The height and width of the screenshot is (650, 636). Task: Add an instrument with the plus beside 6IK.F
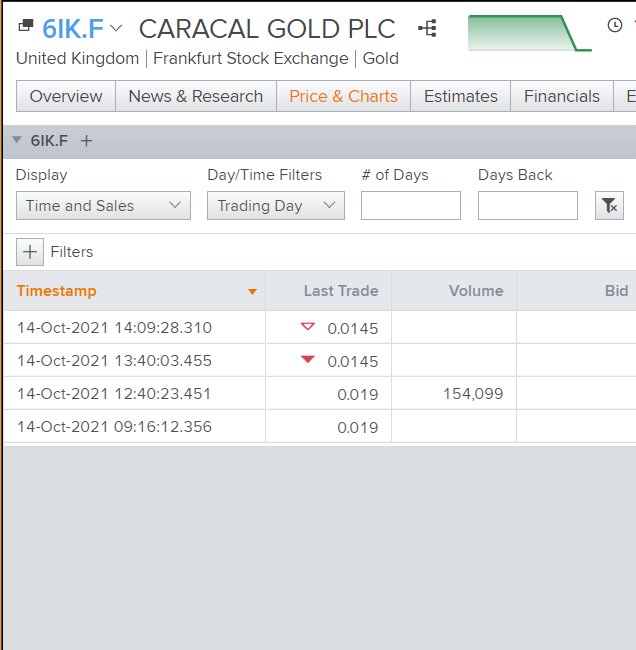(x=86, y=141)
